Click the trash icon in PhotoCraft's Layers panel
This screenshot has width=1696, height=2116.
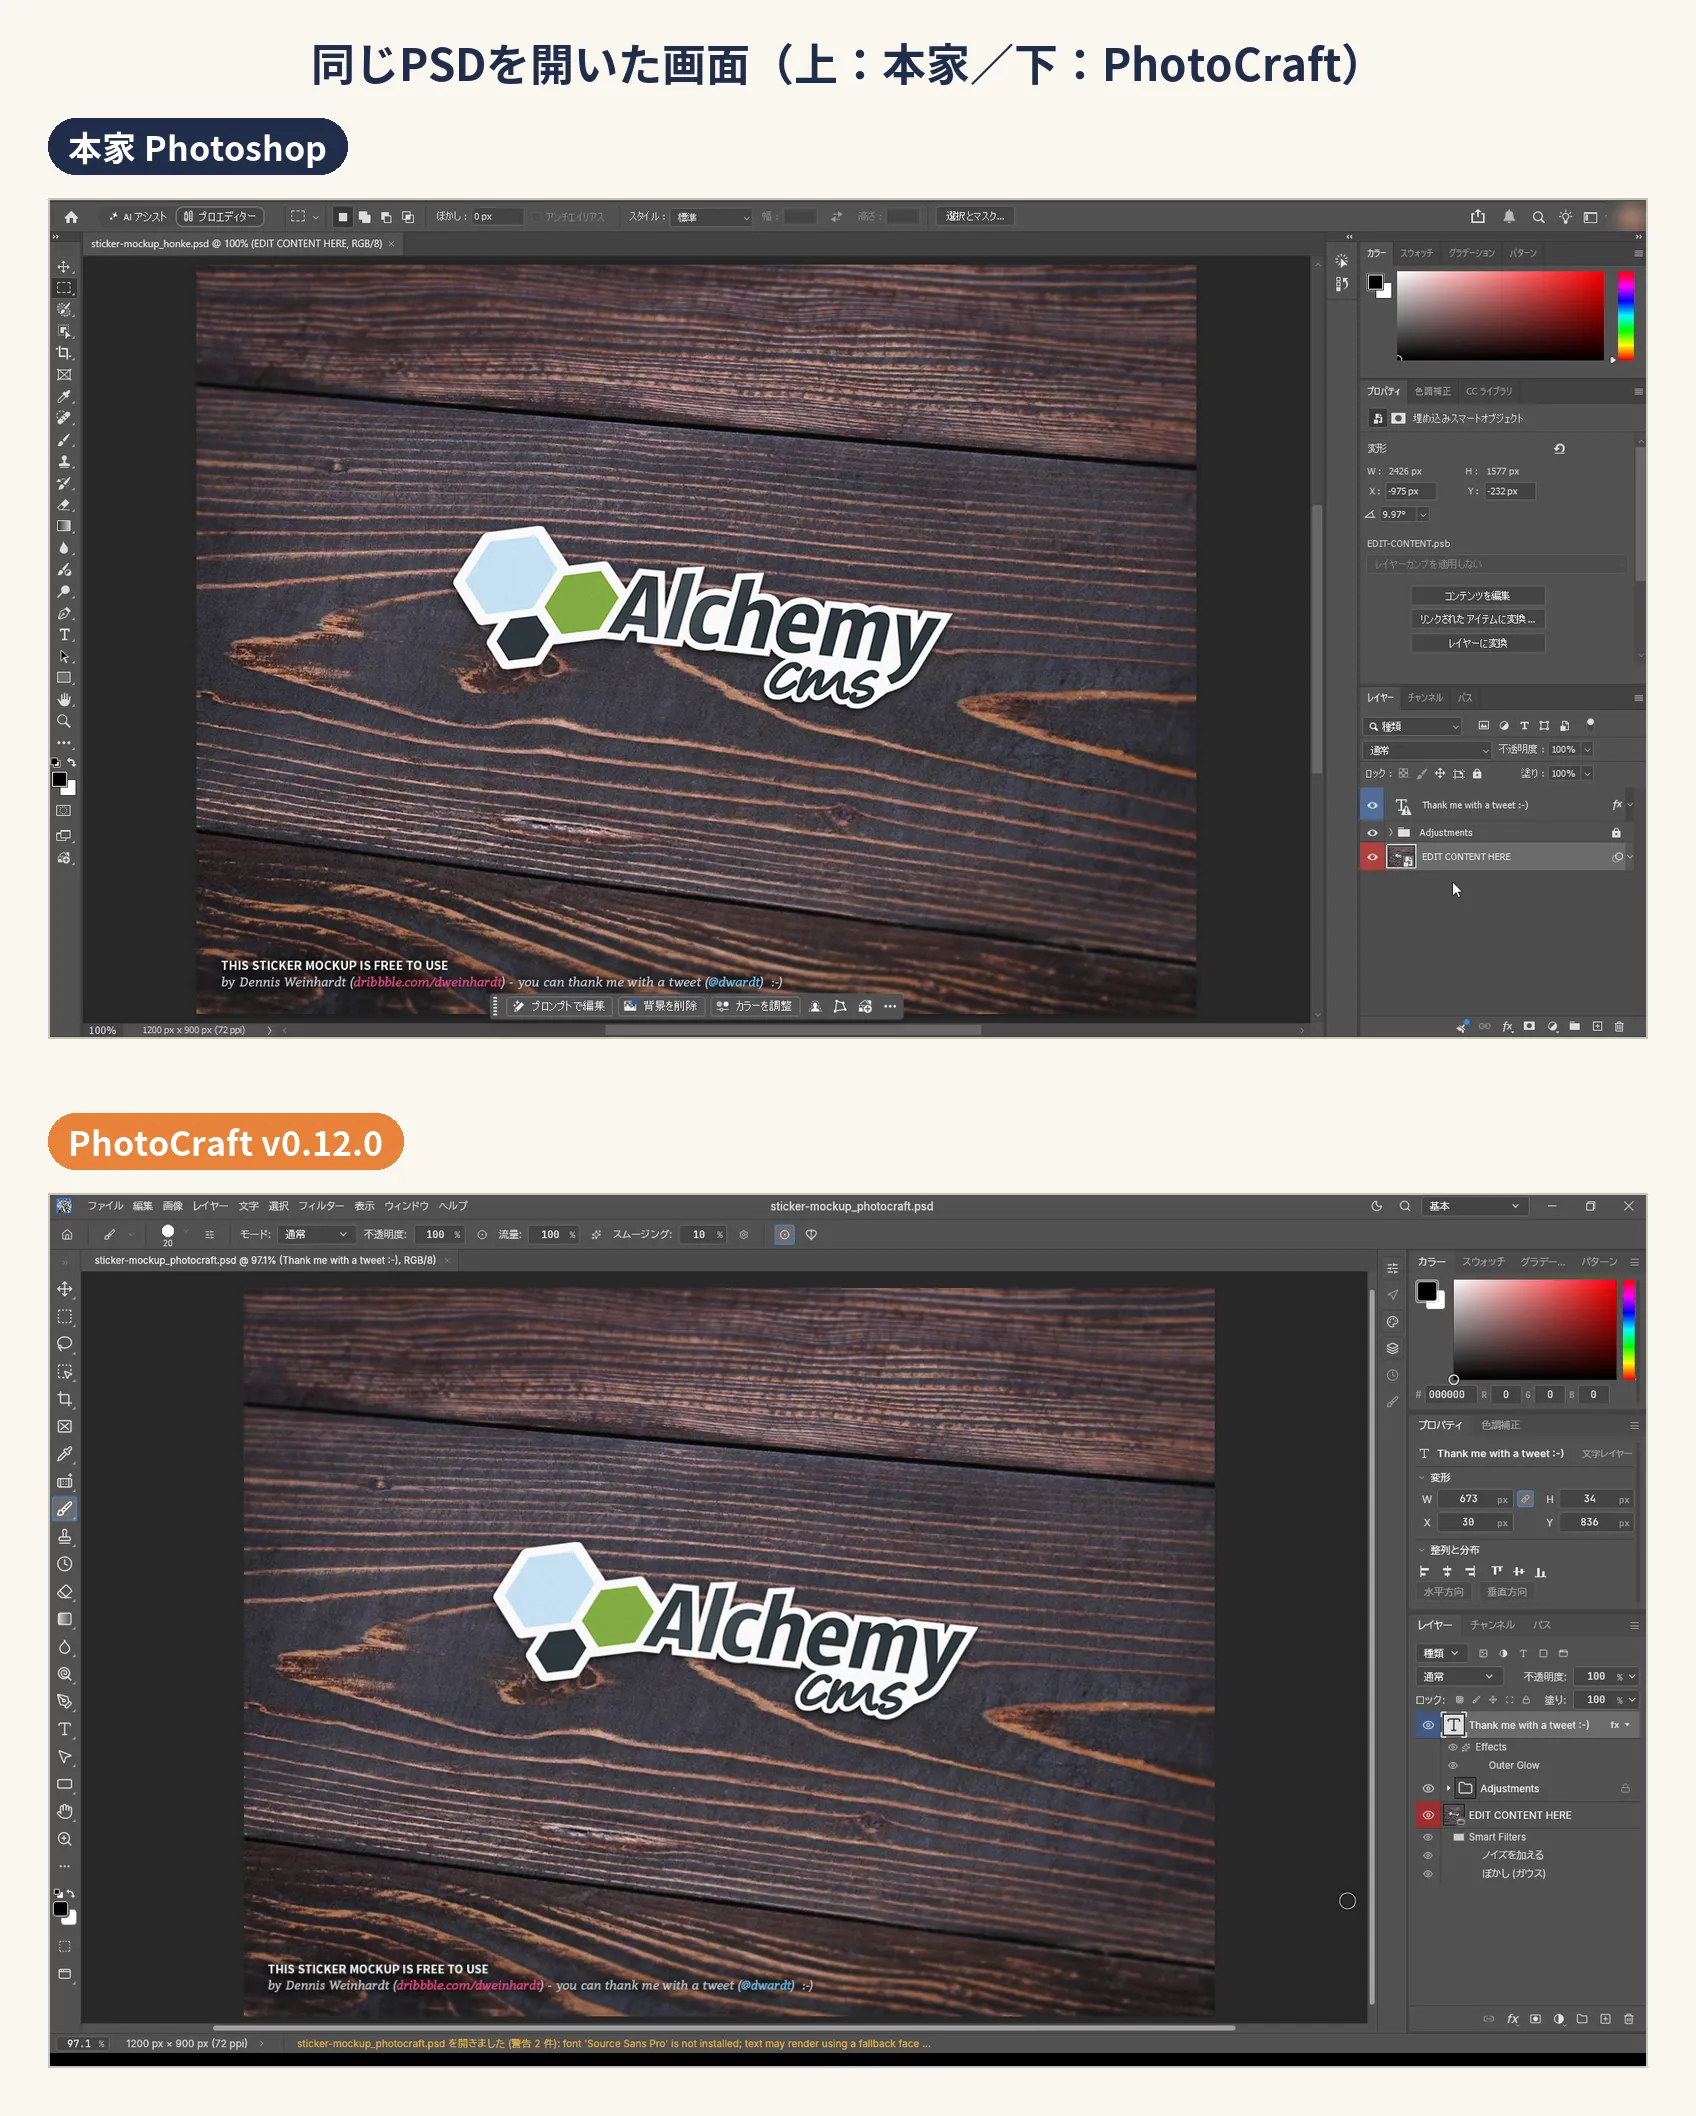1628,2018
